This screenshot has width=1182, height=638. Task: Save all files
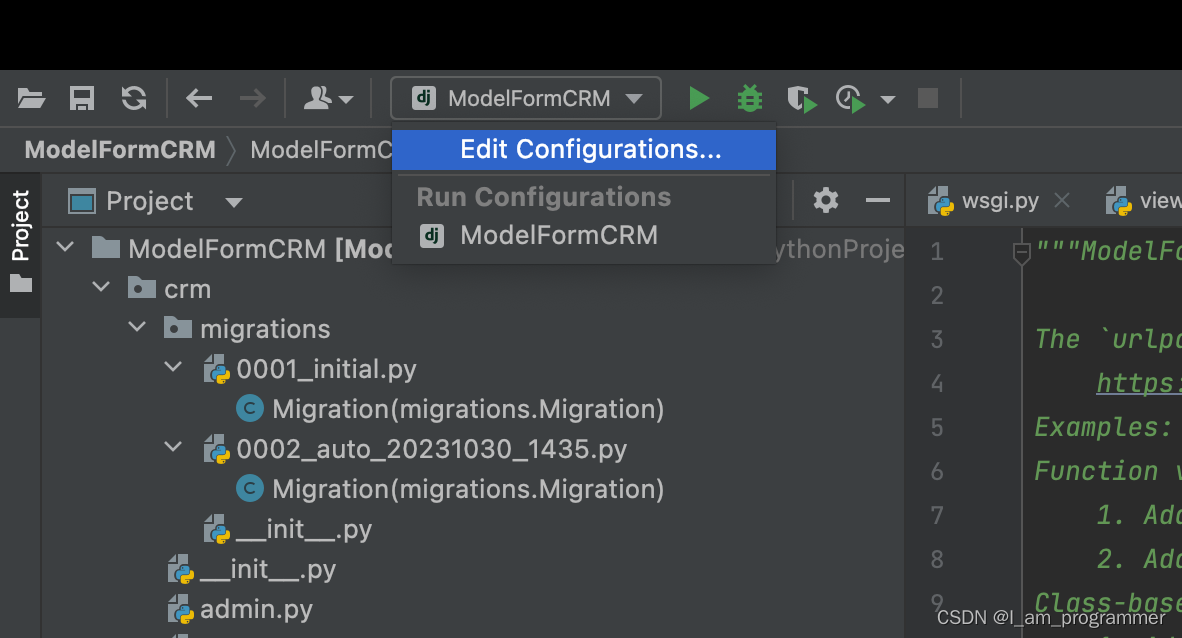(x=81, y=98)
